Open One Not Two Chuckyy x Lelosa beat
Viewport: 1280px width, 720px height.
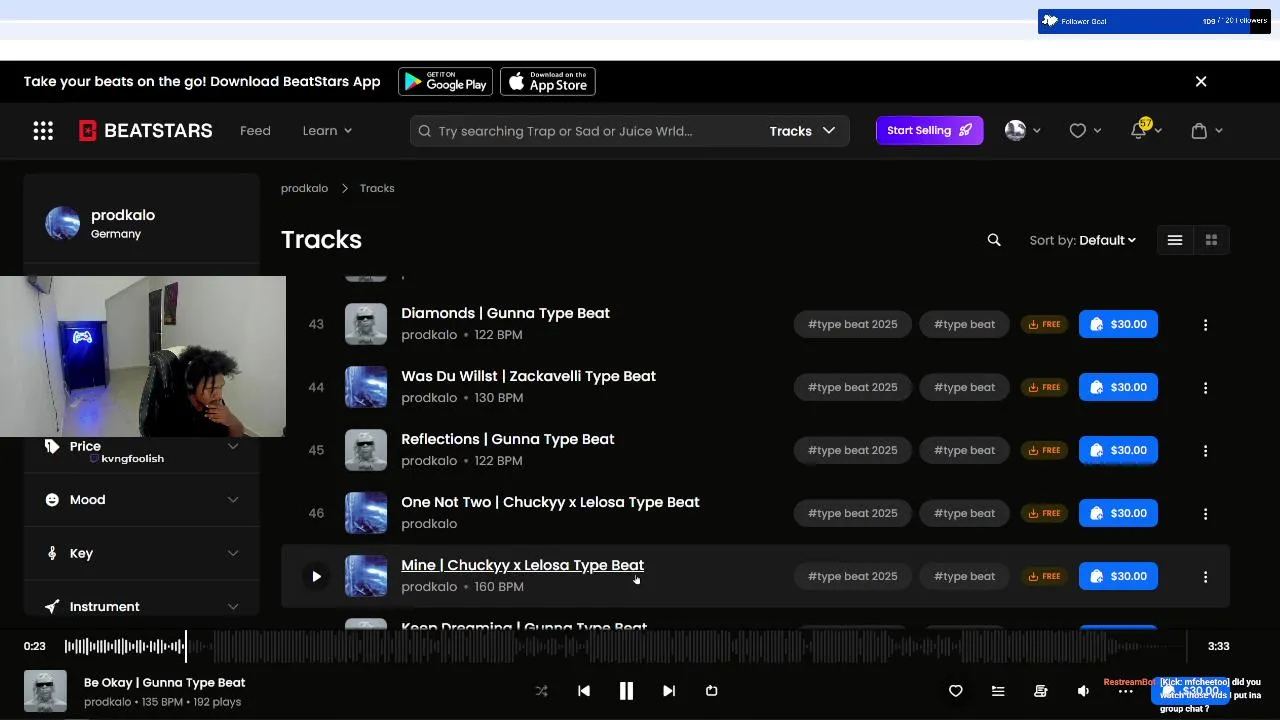550,502
